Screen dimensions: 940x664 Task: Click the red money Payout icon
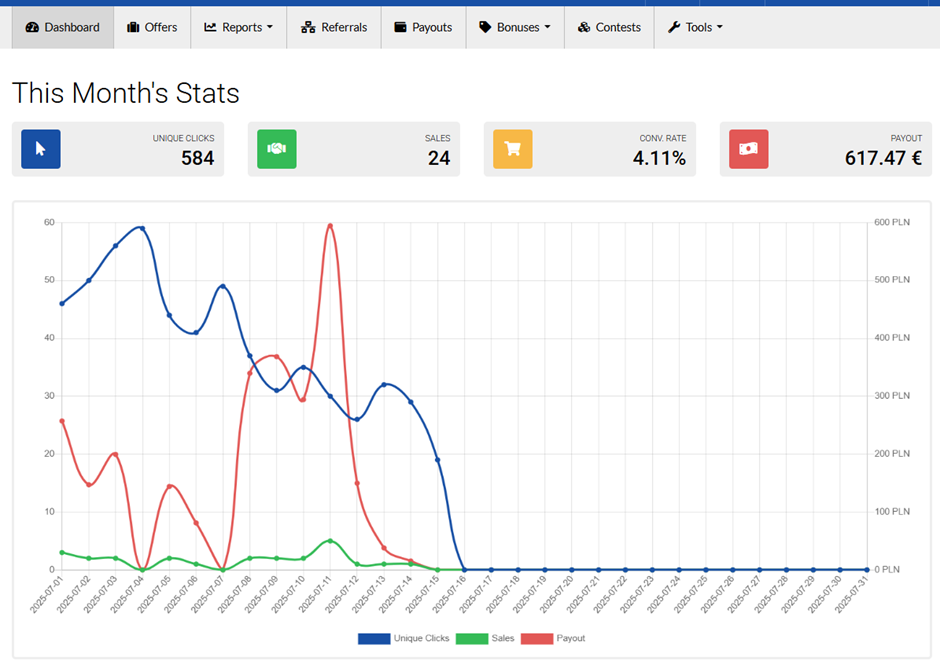pyautogui.click(x=749, y=149)
